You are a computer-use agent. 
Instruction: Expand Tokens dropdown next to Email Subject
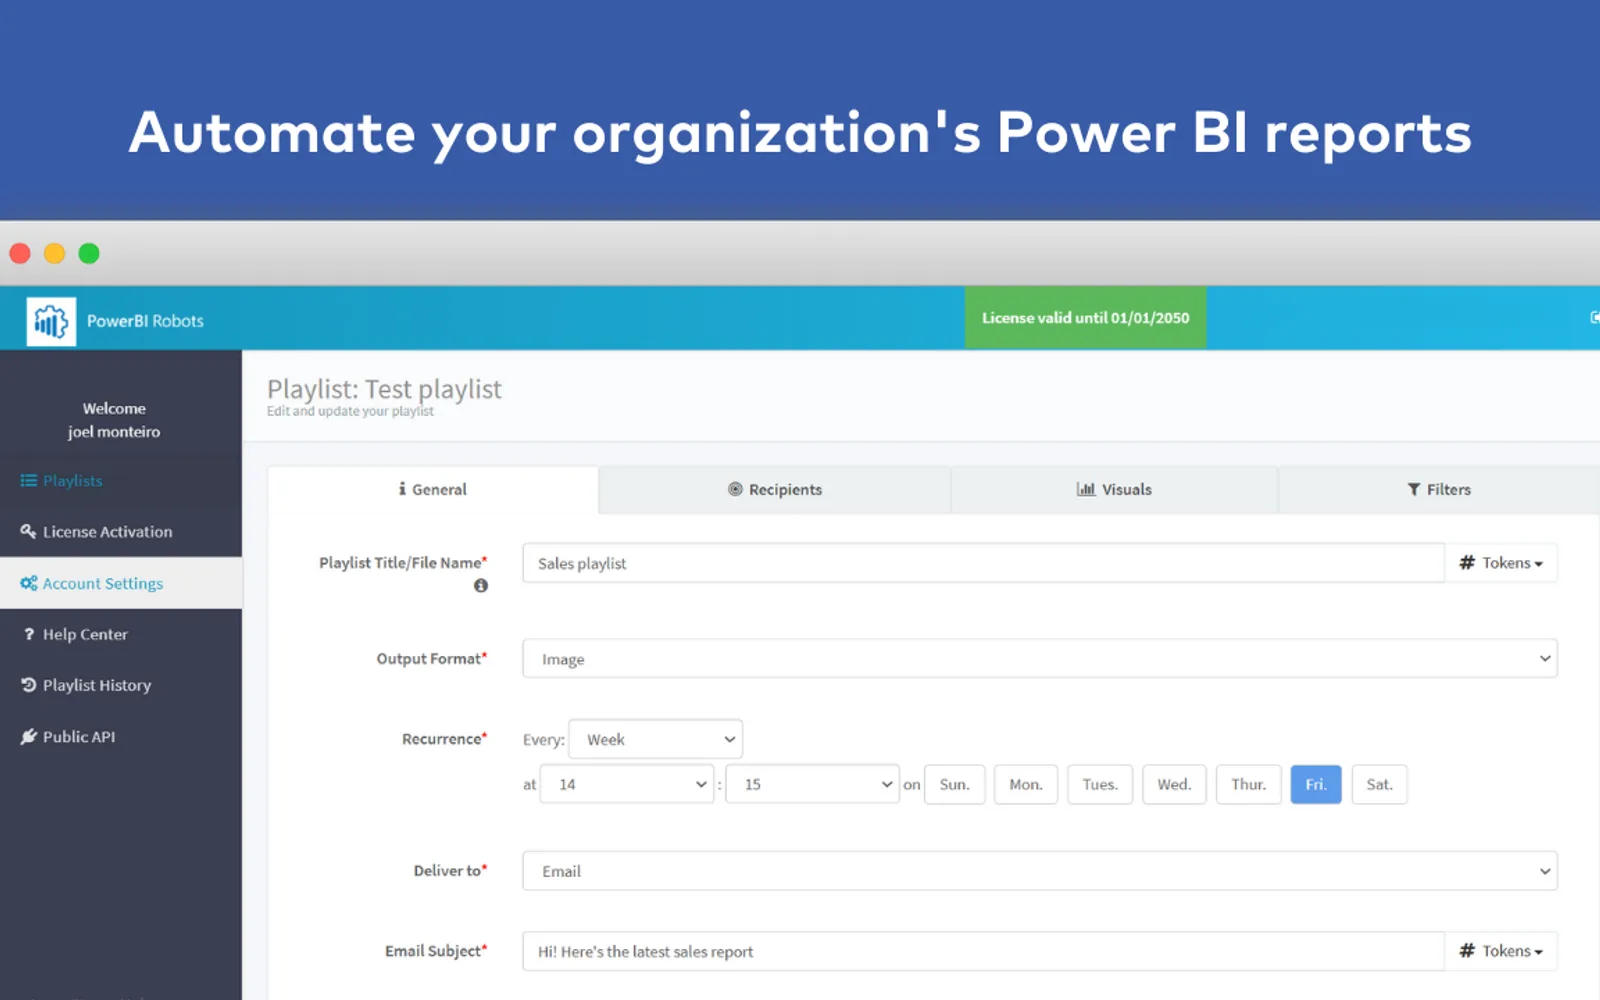[1501, 951]
